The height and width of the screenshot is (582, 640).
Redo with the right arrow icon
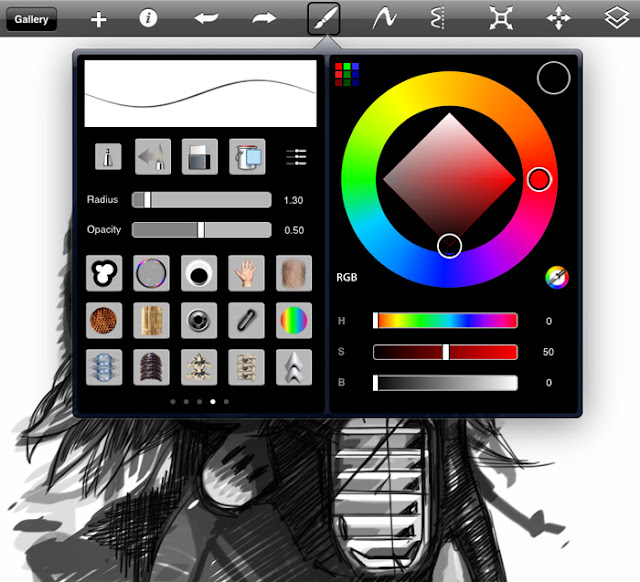point(264,18)
